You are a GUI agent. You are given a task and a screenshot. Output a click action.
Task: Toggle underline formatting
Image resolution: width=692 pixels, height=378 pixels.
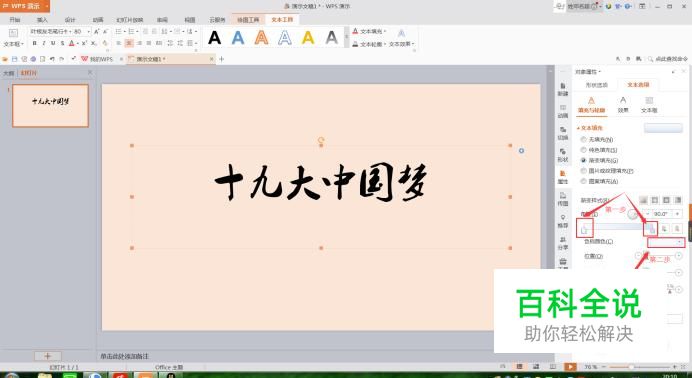[53, 43]
